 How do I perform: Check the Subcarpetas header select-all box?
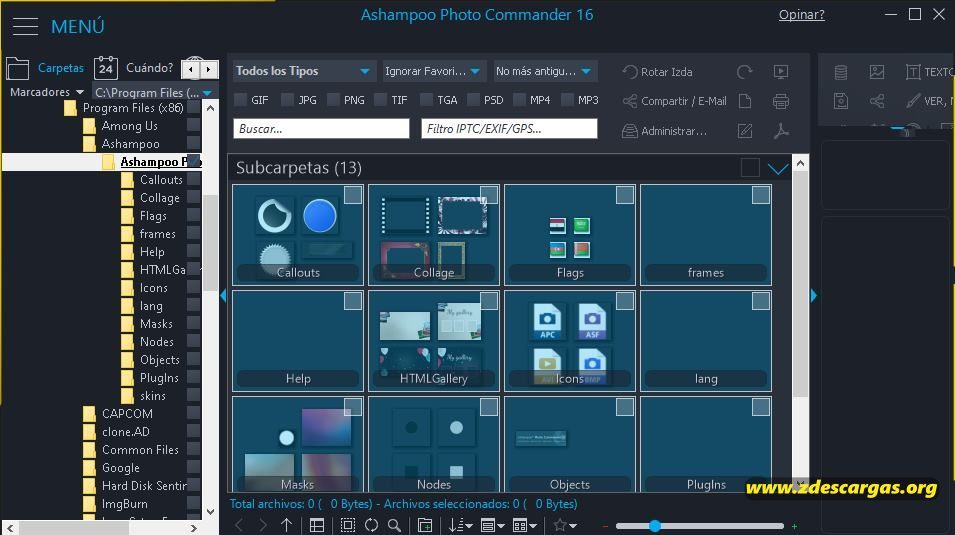pos(750,168)
